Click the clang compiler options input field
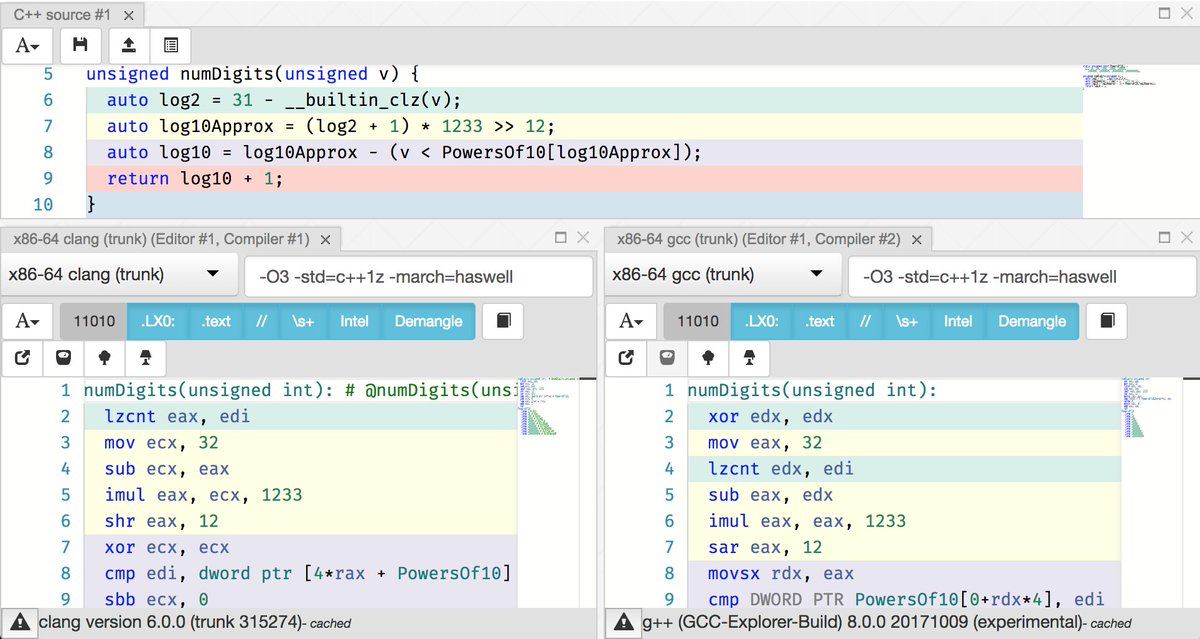The width and height of the screenshot is (1200, 639). pyautogui.click(x=418, y=276)
